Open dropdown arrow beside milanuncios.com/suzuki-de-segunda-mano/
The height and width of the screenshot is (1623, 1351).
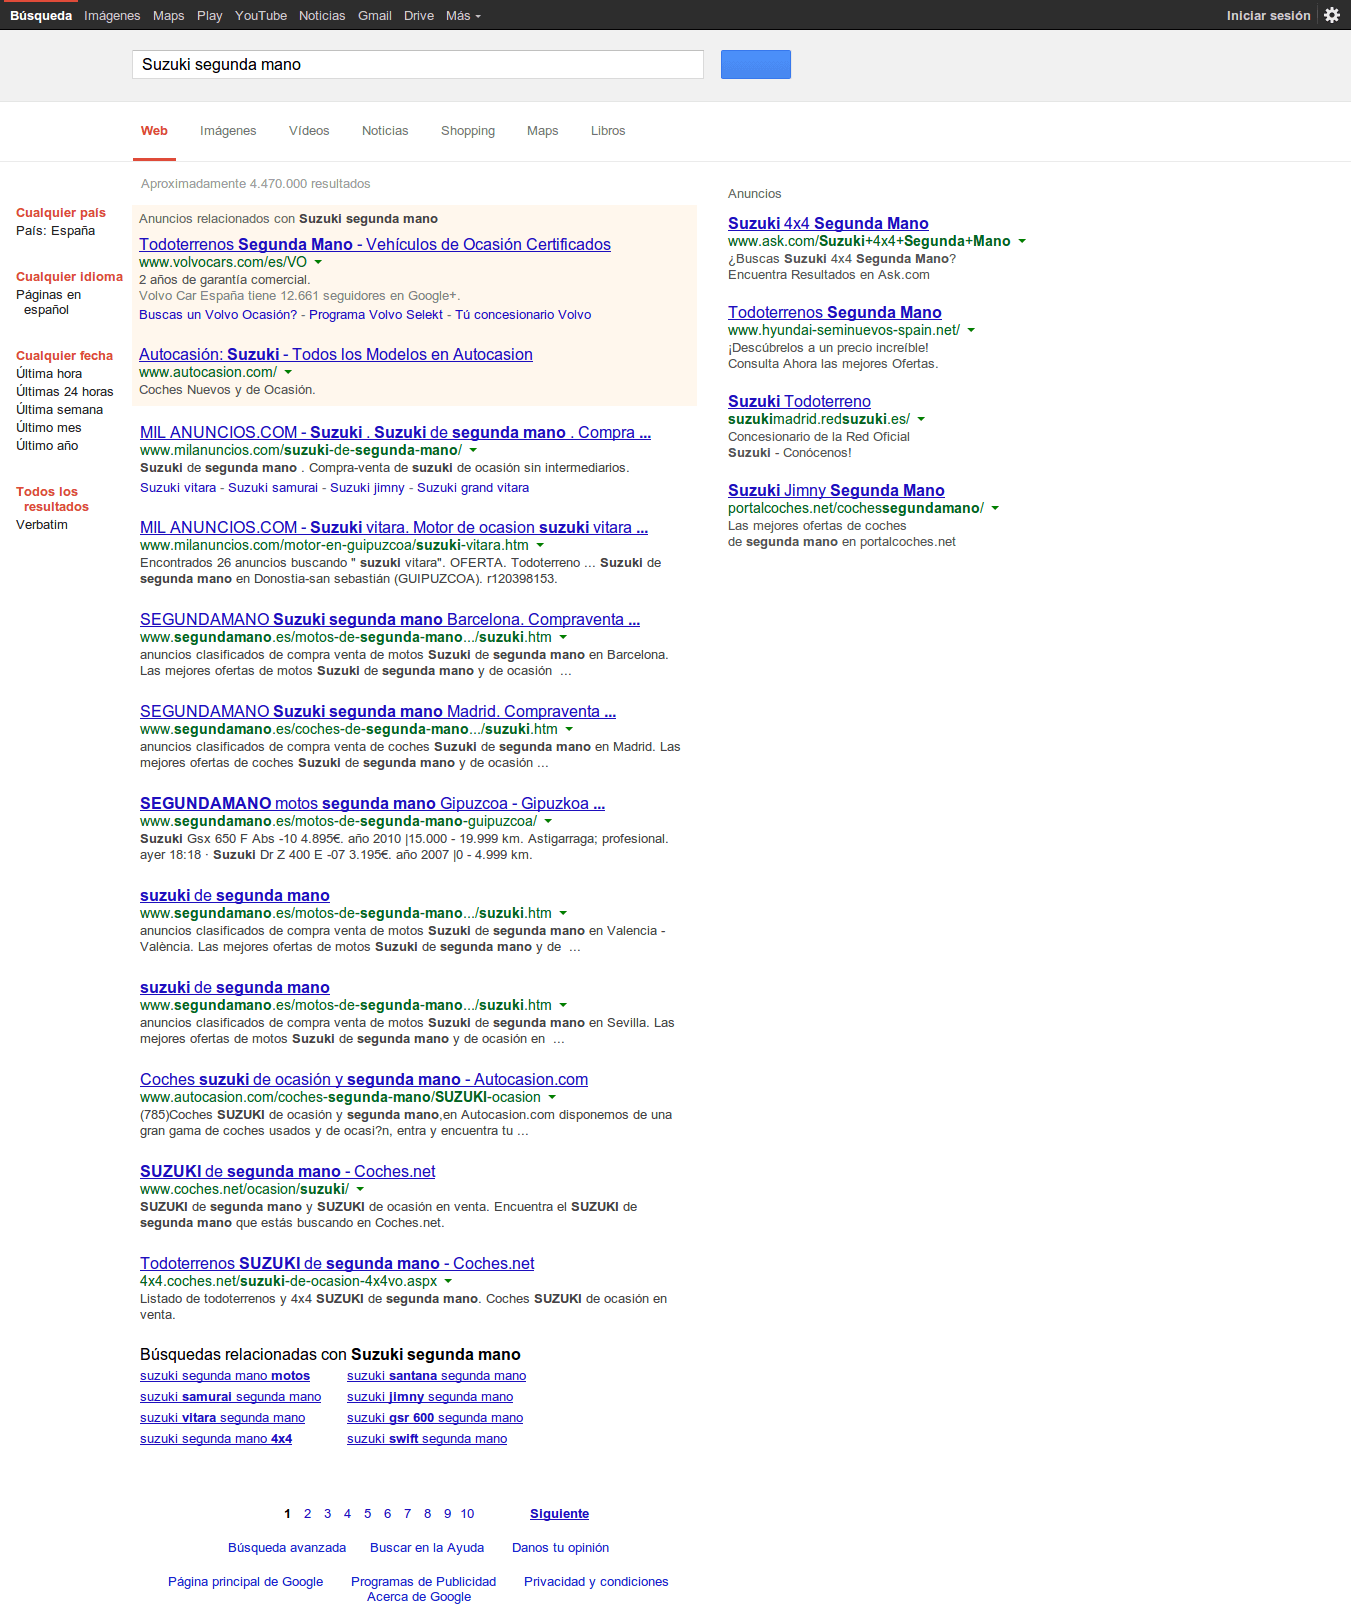point(473,450)
